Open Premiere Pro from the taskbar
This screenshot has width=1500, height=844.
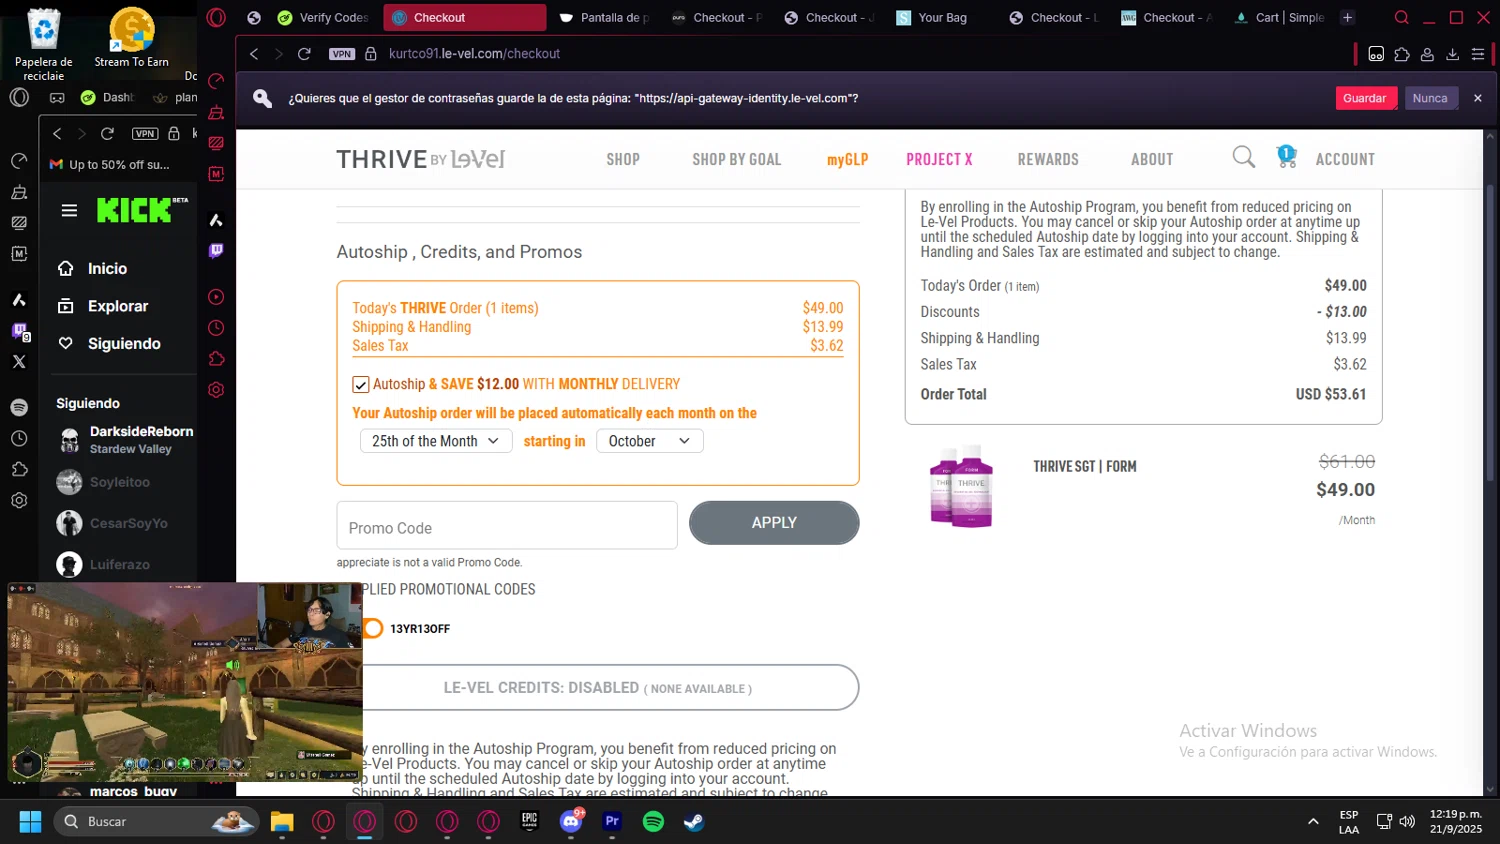coord(612,822)
